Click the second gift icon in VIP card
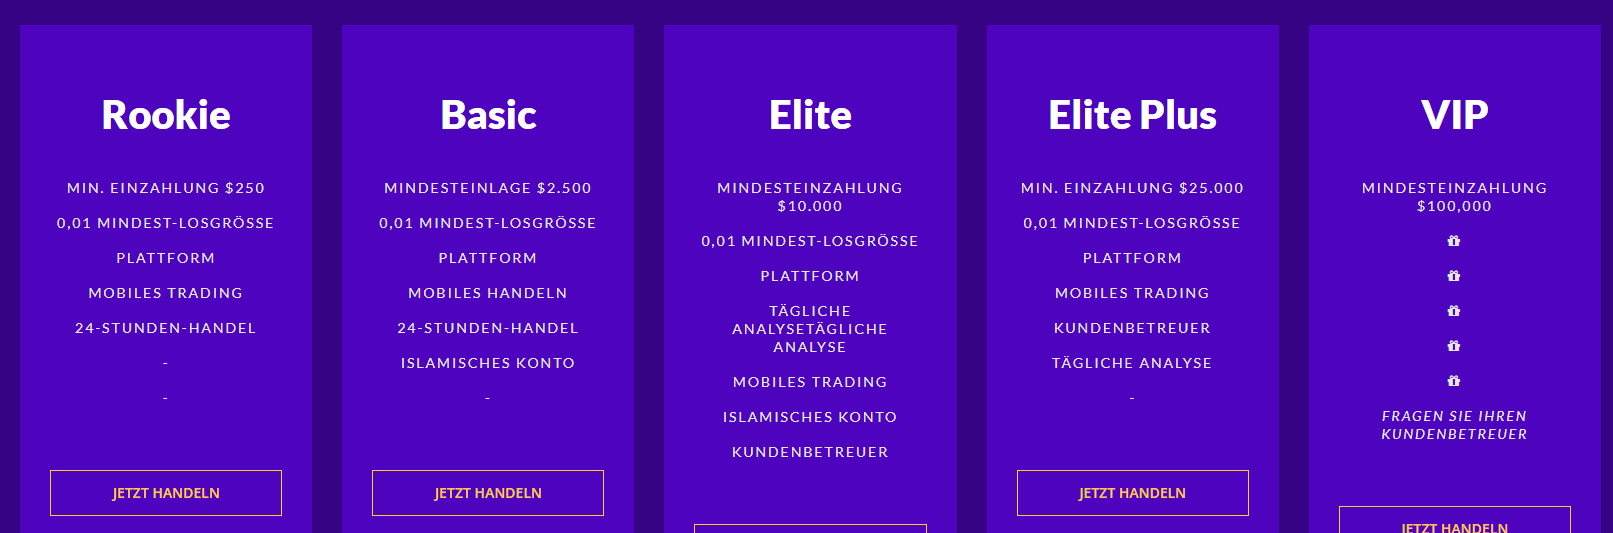Viewport: 1613px width, 533px height. pyautogui.click(x=1454, y=276)
